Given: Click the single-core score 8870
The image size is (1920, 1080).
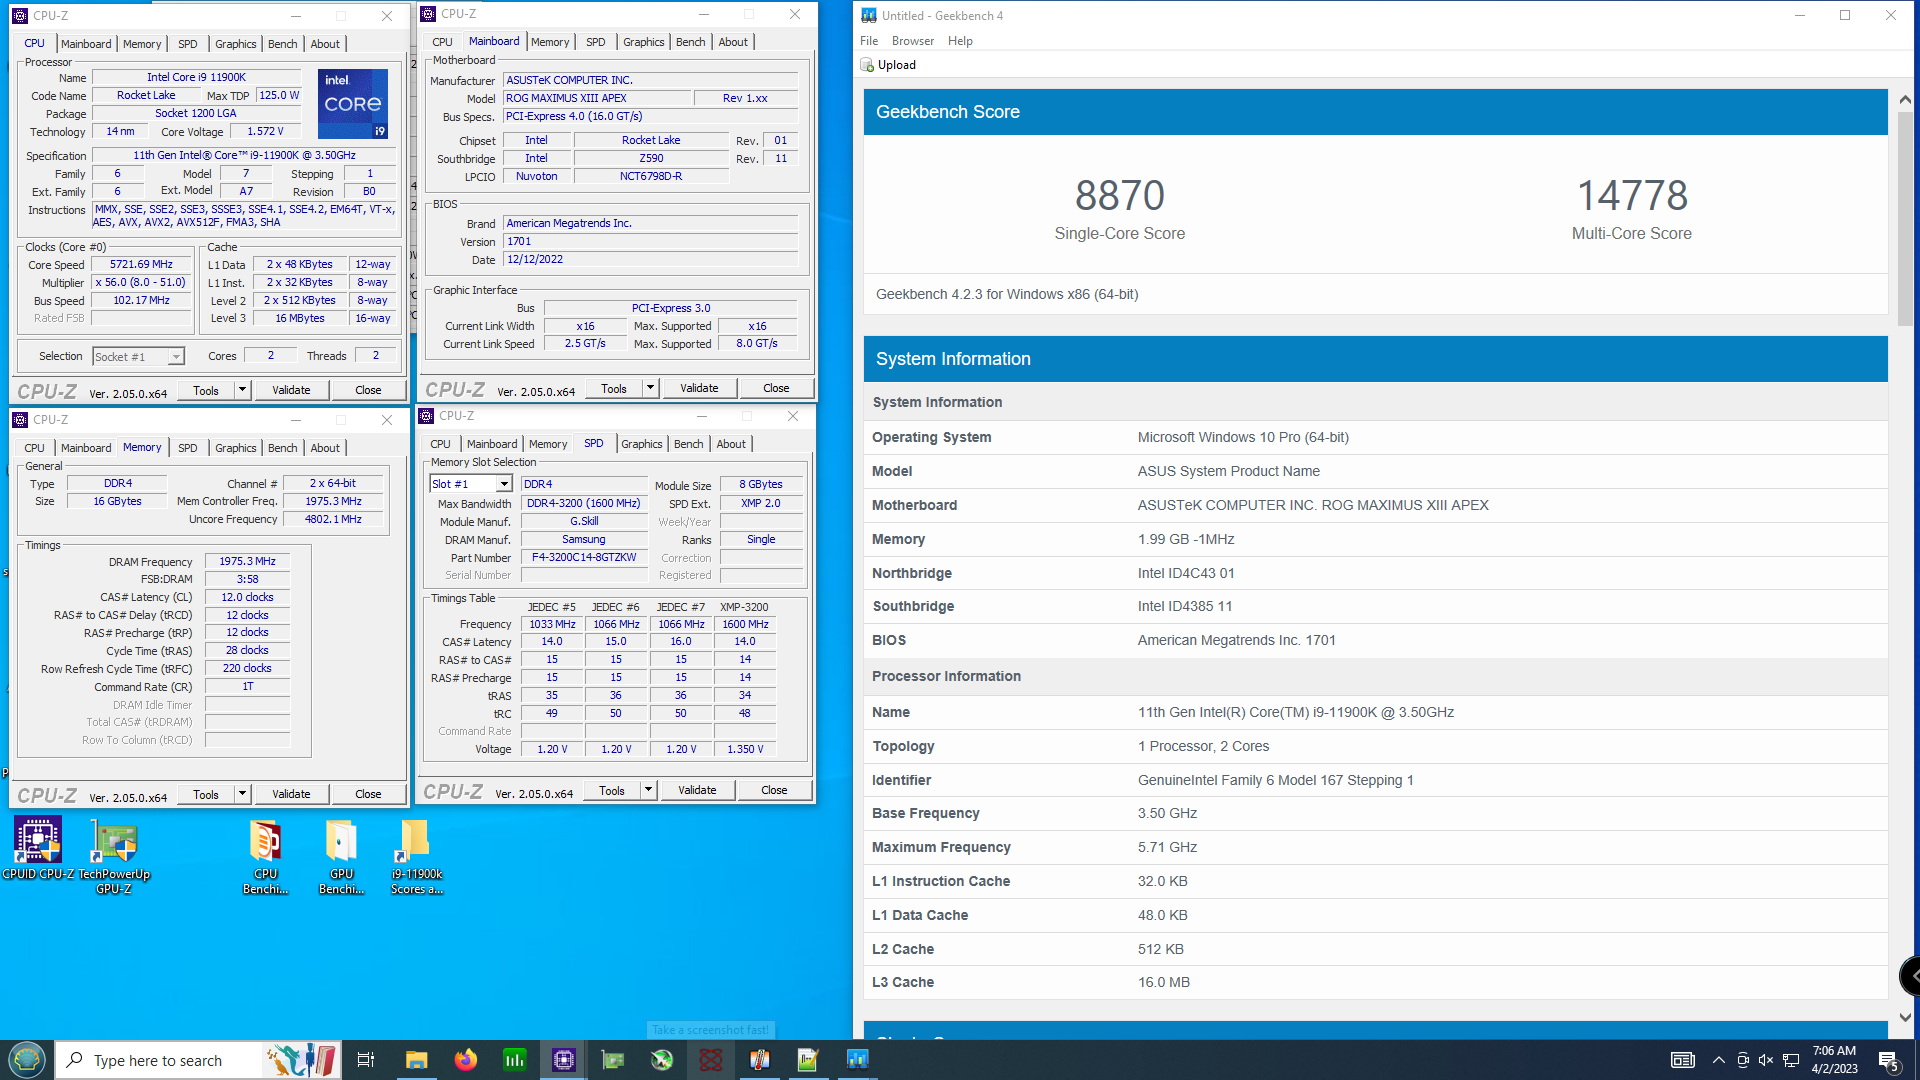Looking at the screenshot, I should click(x=1120, y=195).
